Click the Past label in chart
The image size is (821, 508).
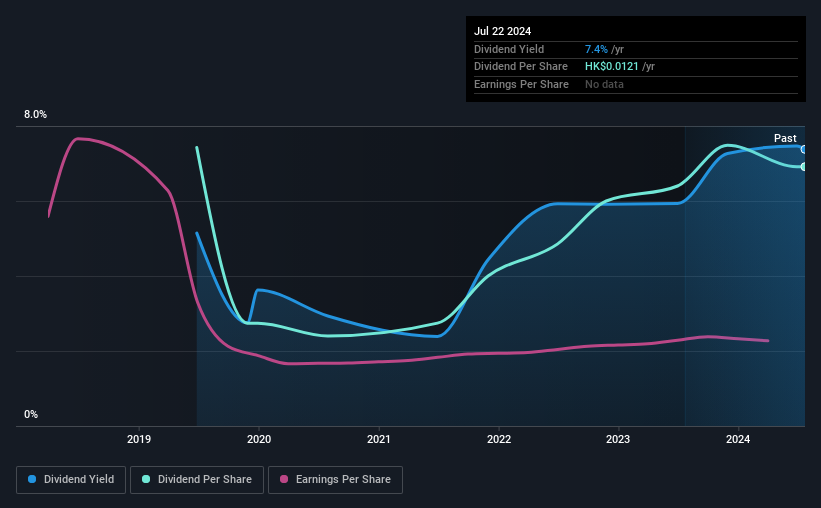click(785, 138)
